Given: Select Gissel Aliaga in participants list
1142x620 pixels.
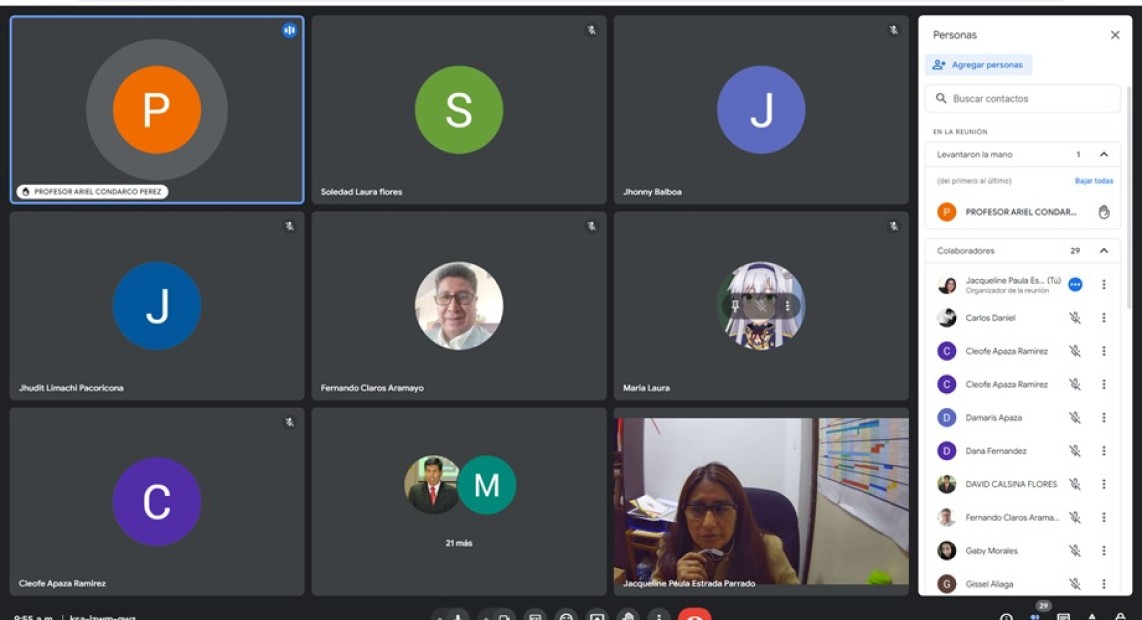Looking at the screenshot, I should pyautogui.click(x=990, y=584).
